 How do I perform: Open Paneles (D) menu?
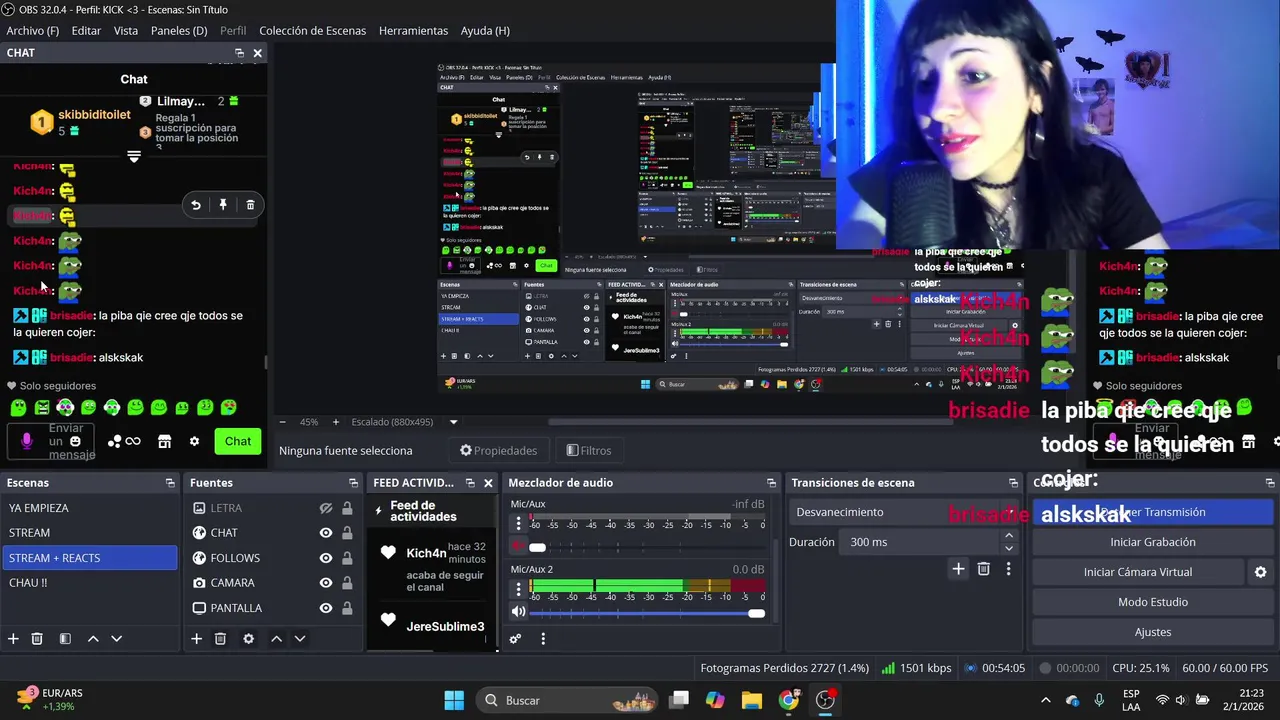click(179, 31)
